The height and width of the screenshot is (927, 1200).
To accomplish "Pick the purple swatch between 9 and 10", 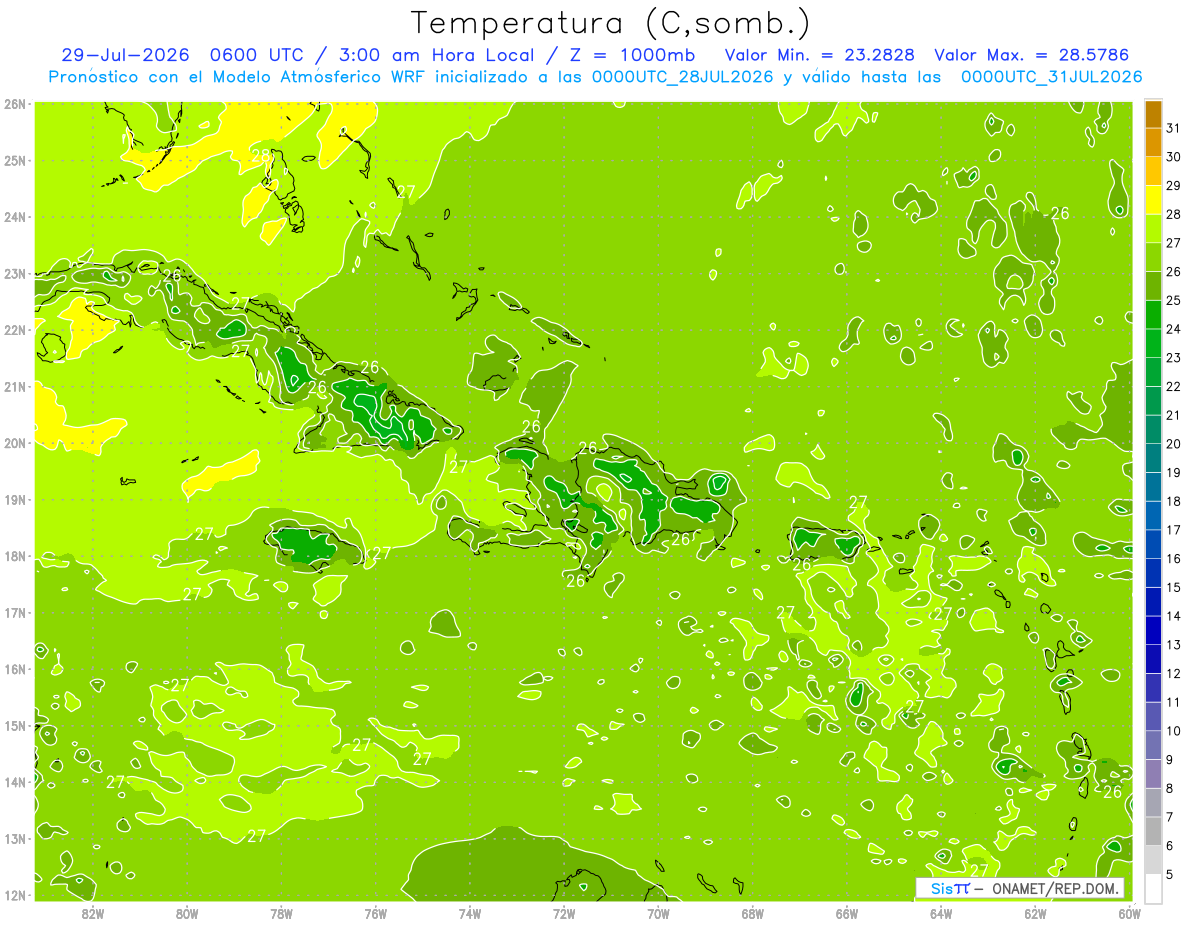I will tap(1153, 745).
